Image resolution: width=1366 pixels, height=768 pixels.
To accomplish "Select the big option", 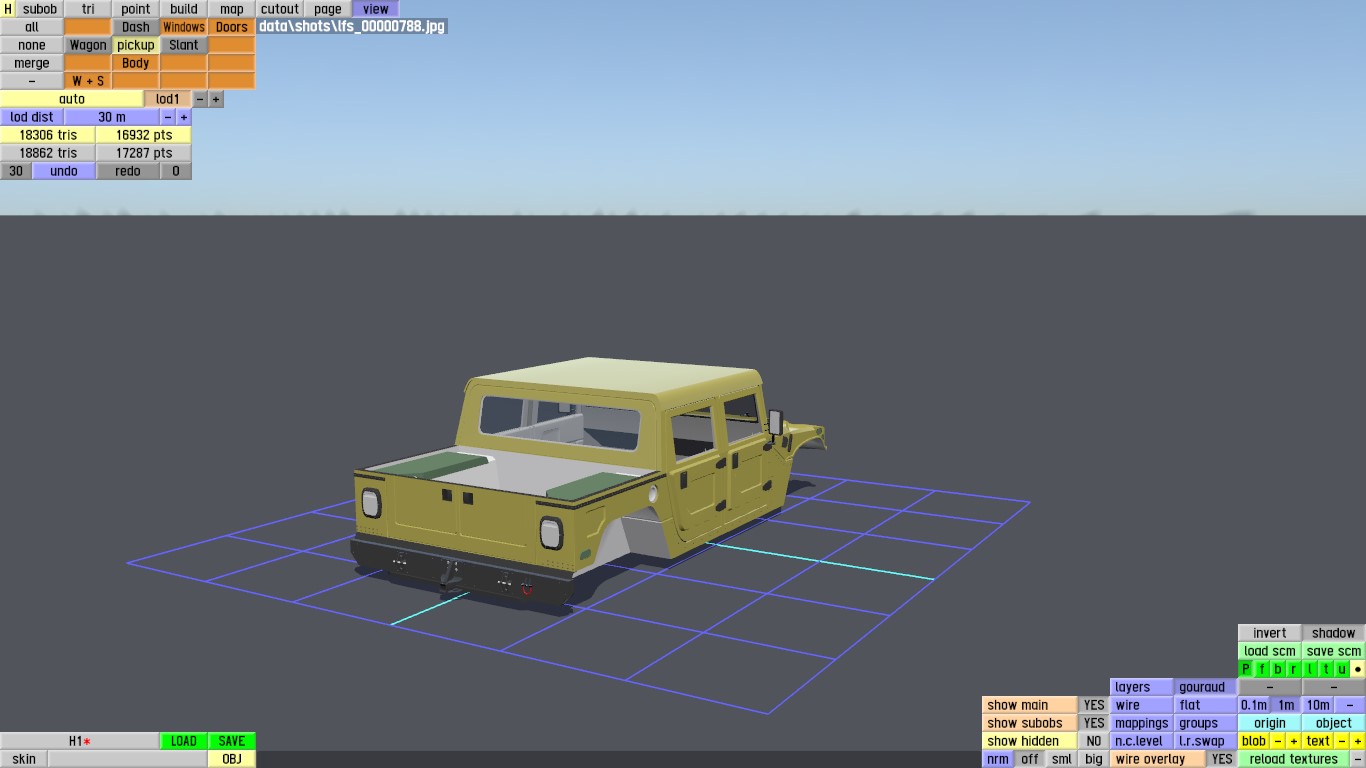I will [x=1094, y=759].
